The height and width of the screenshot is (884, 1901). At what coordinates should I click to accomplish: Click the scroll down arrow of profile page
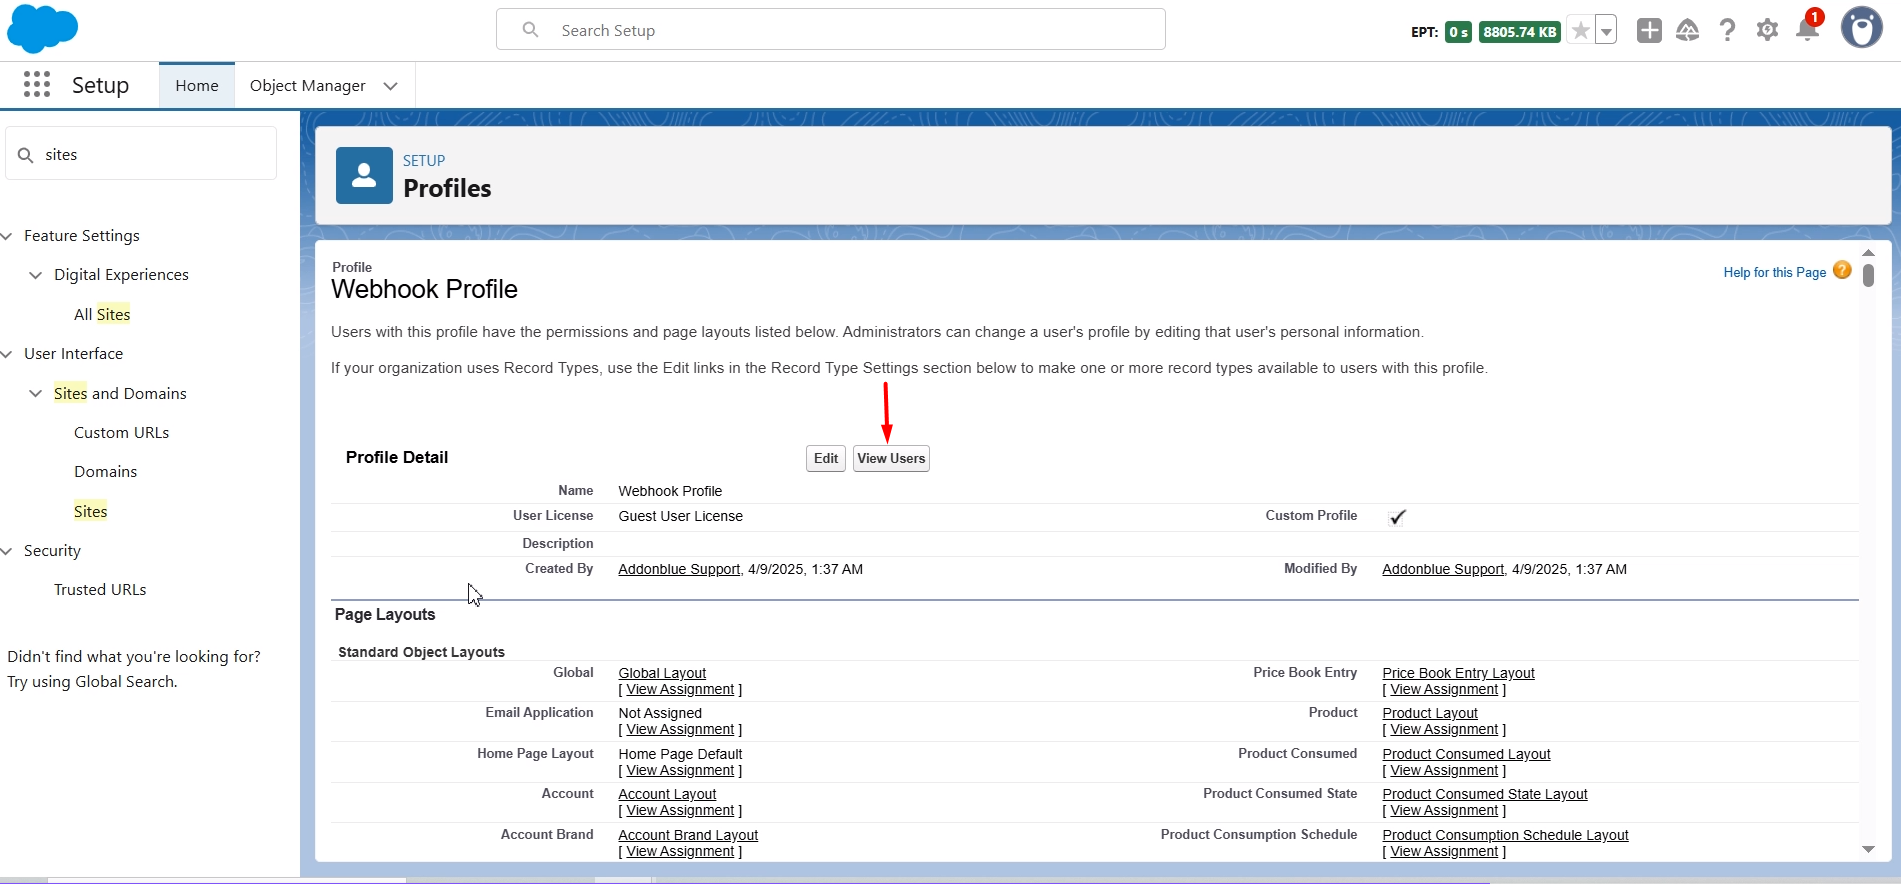pos(1868,849)
